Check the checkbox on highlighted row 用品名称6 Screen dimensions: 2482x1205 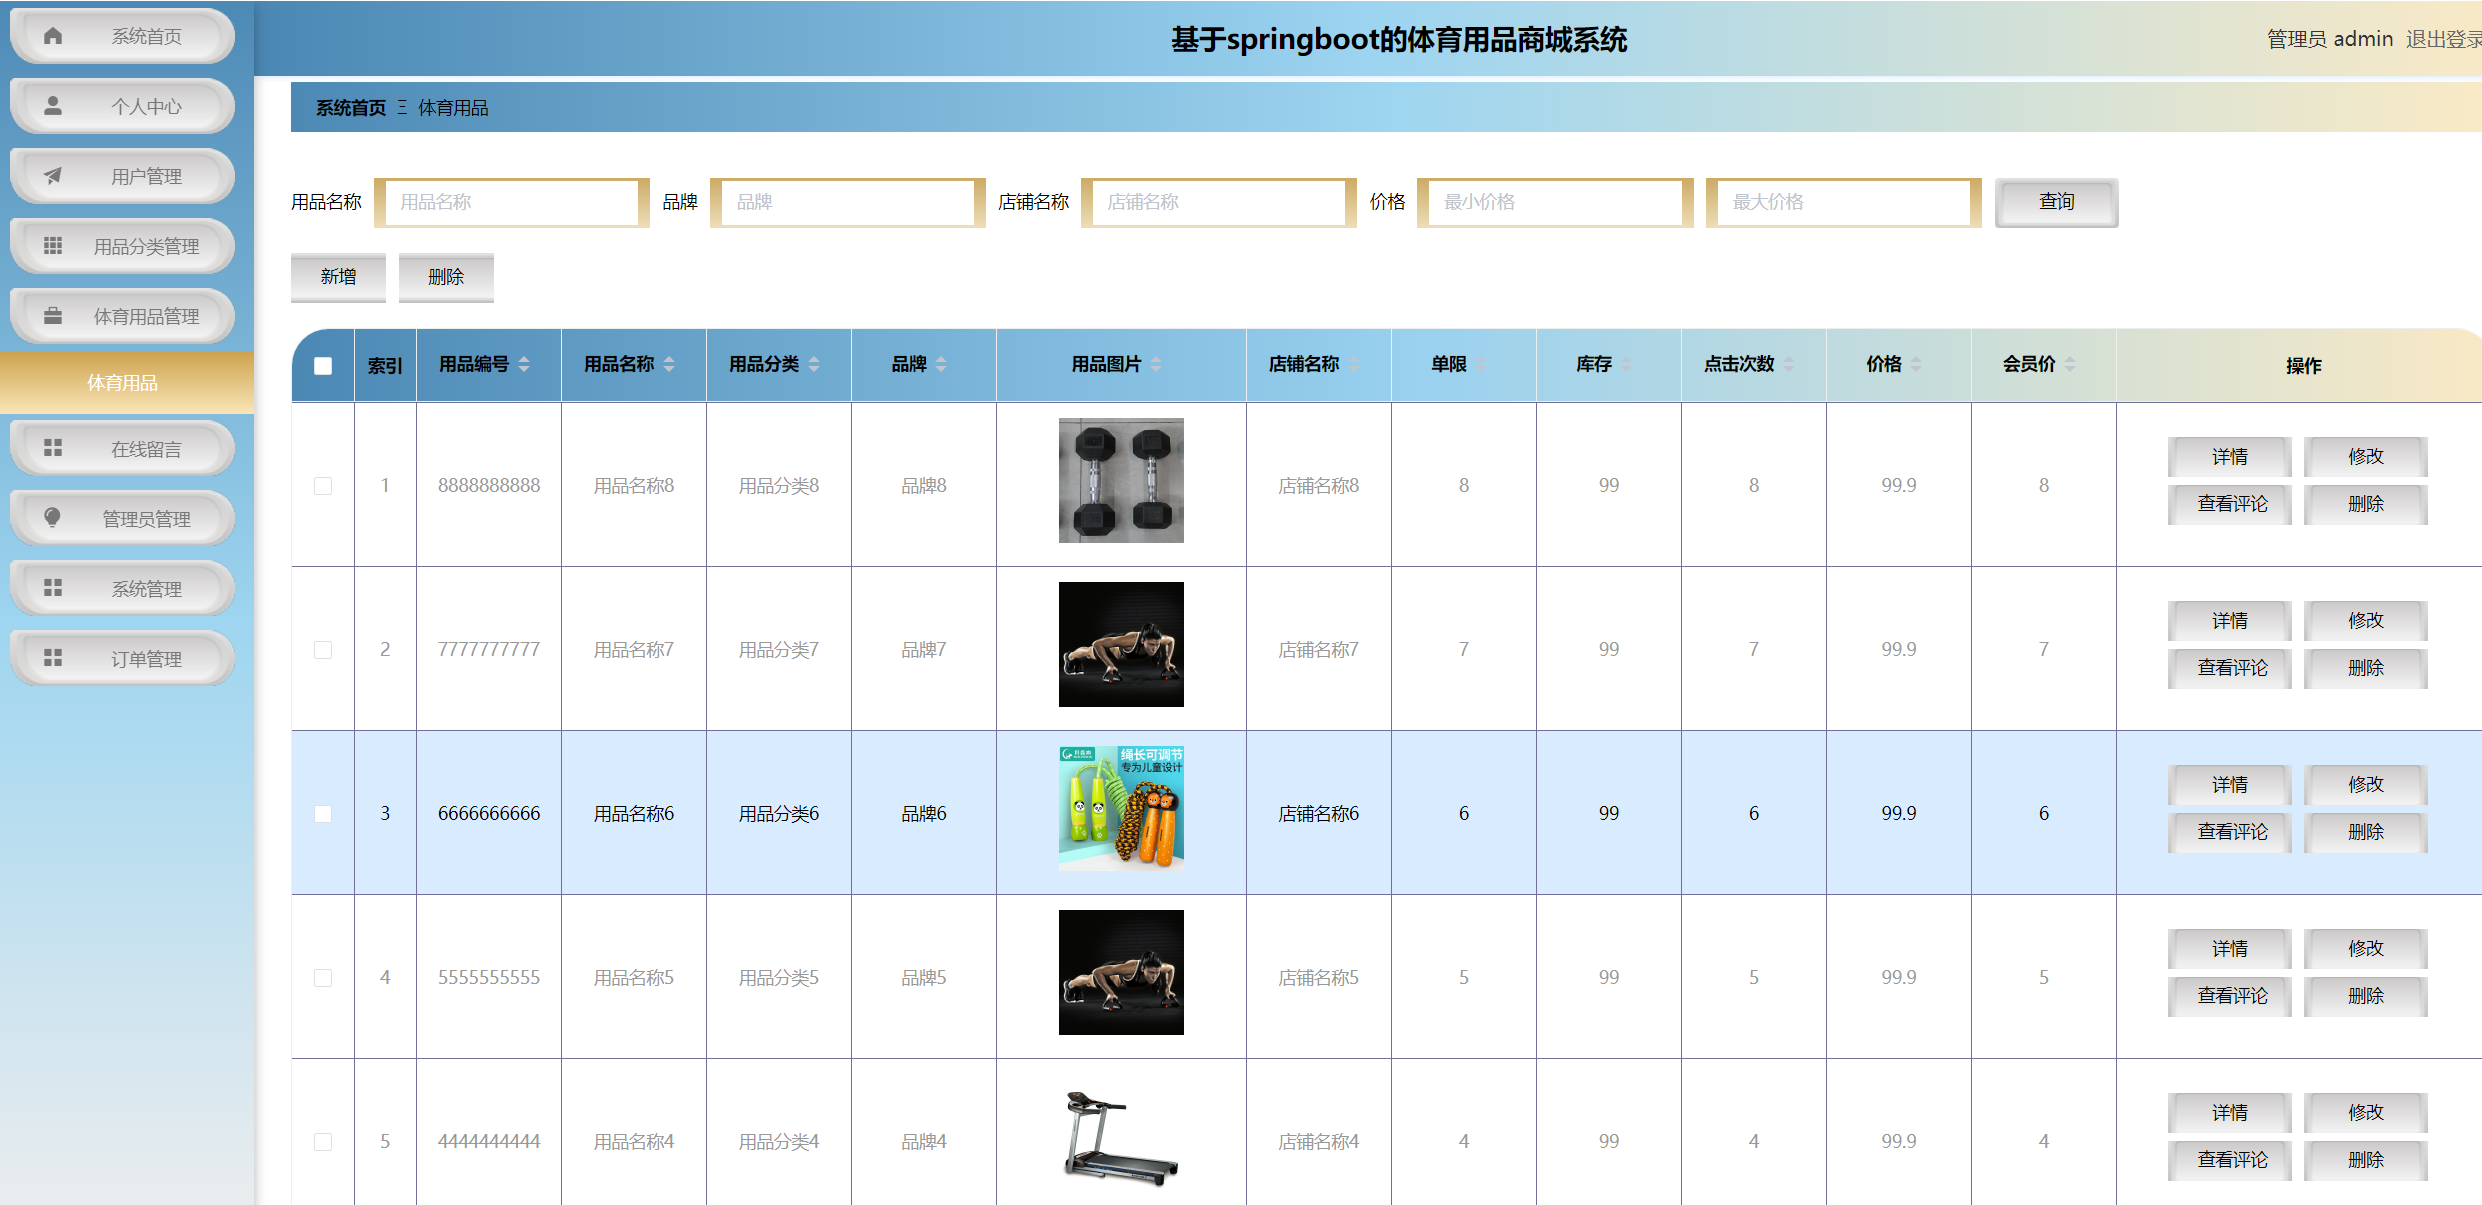pos(322,813)
